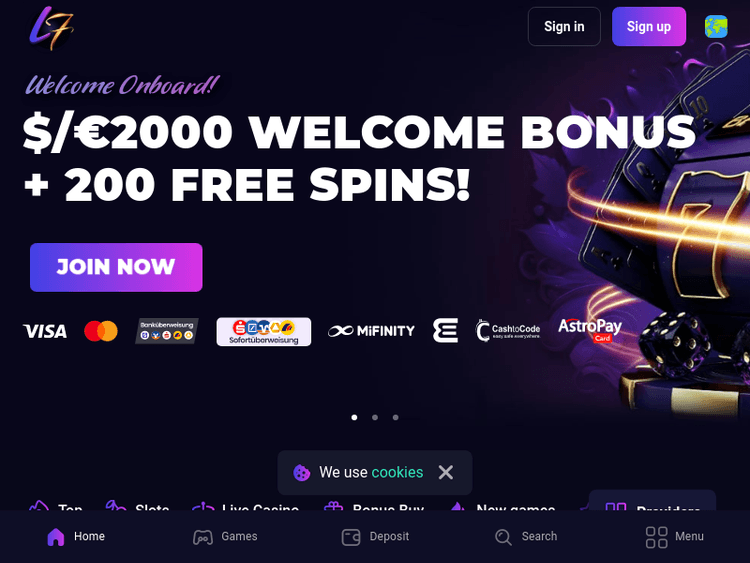
Task: Click the Banküberweisung payment logo
Action: click(x=166, y=331)
